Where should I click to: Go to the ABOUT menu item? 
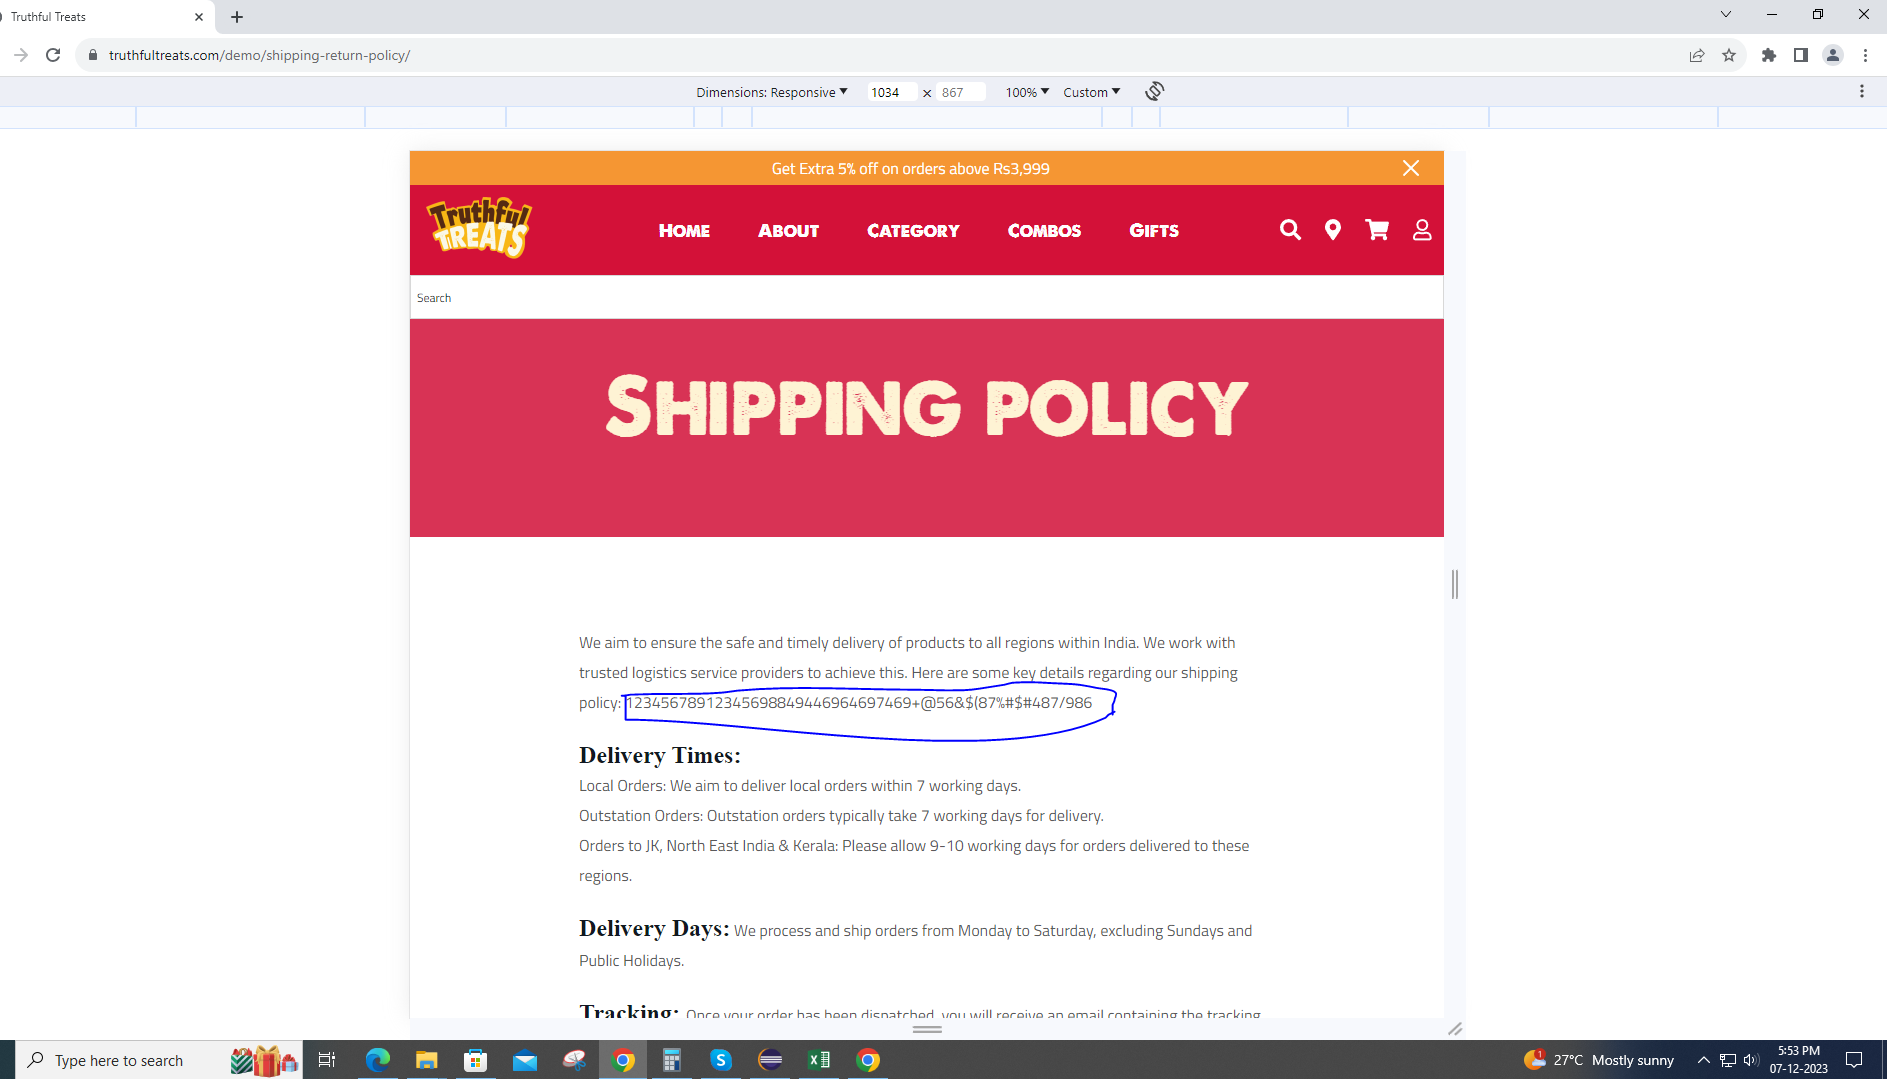[x=788, y=231]
